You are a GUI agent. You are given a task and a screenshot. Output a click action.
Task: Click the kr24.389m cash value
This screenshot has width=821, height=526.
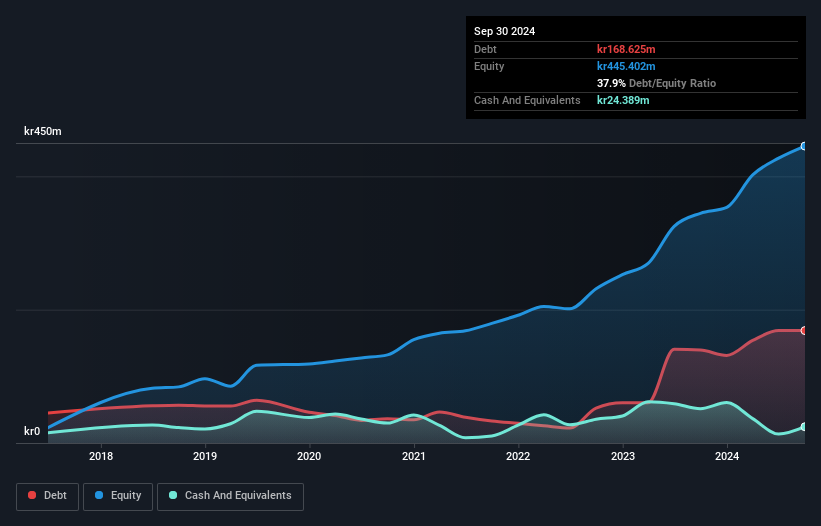[x=623, y=100]
